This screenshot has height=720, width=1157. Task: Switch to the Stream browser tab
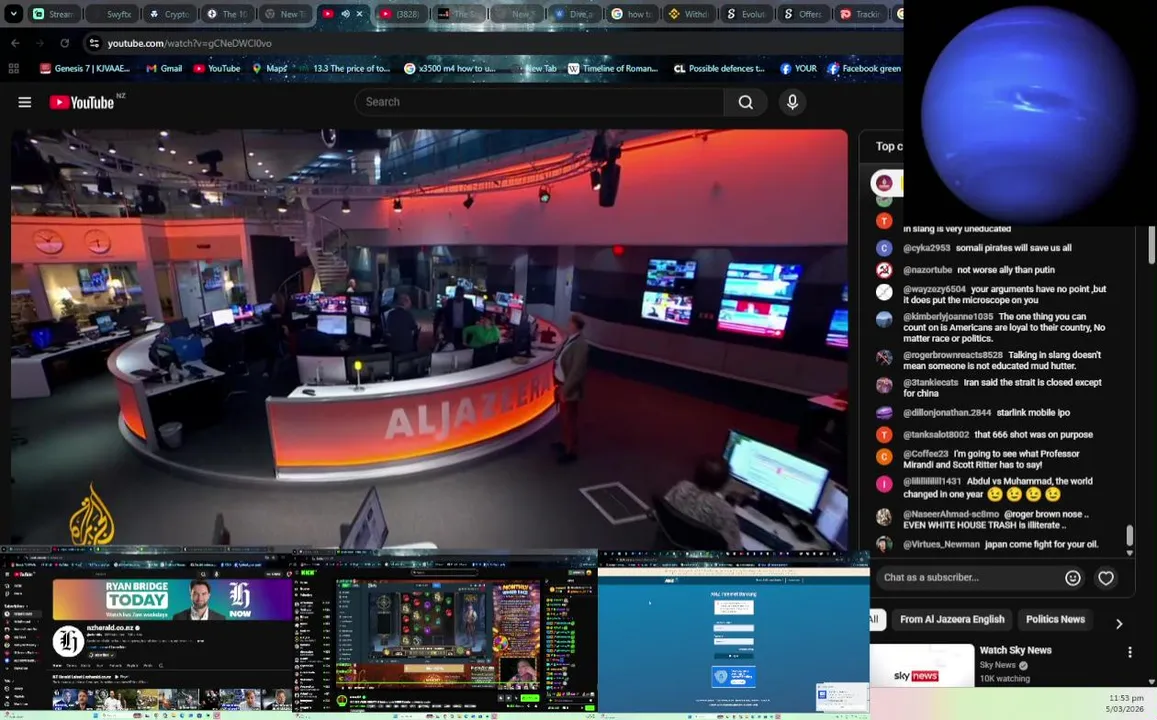point(54,14)
